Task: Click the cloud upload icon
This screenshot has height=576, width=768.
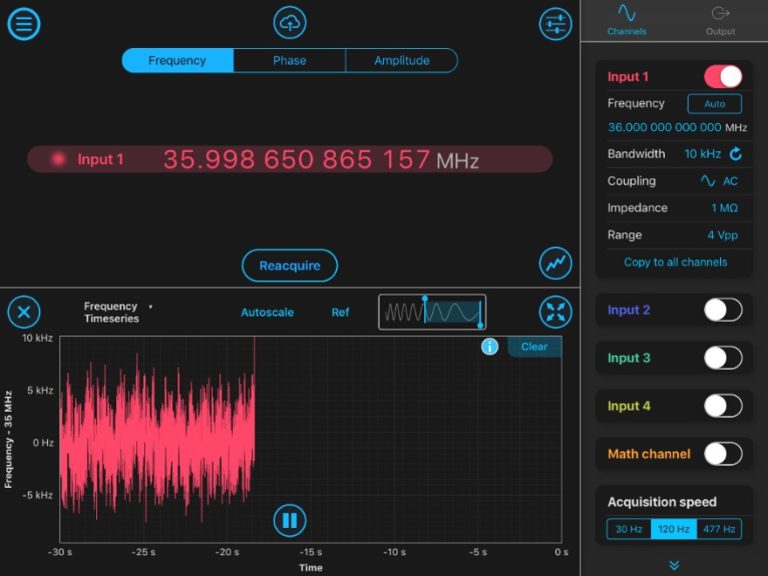Action: click(290, 23)
